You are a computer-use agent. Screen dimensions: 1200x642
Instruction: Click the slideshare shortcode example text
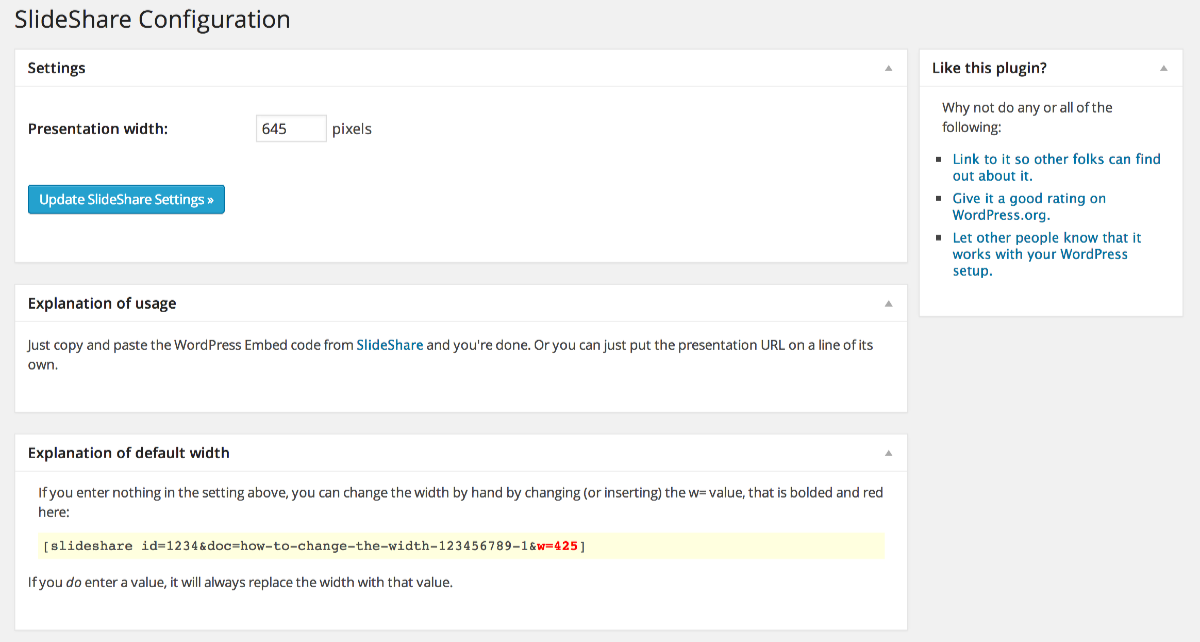(x=314, y=546)
